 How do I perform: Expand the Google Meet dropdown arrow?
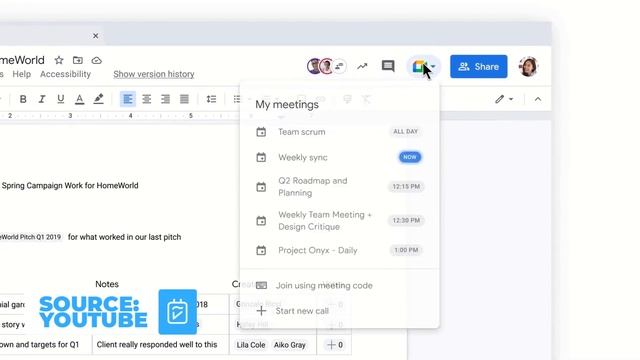click(x=433, y=67)
